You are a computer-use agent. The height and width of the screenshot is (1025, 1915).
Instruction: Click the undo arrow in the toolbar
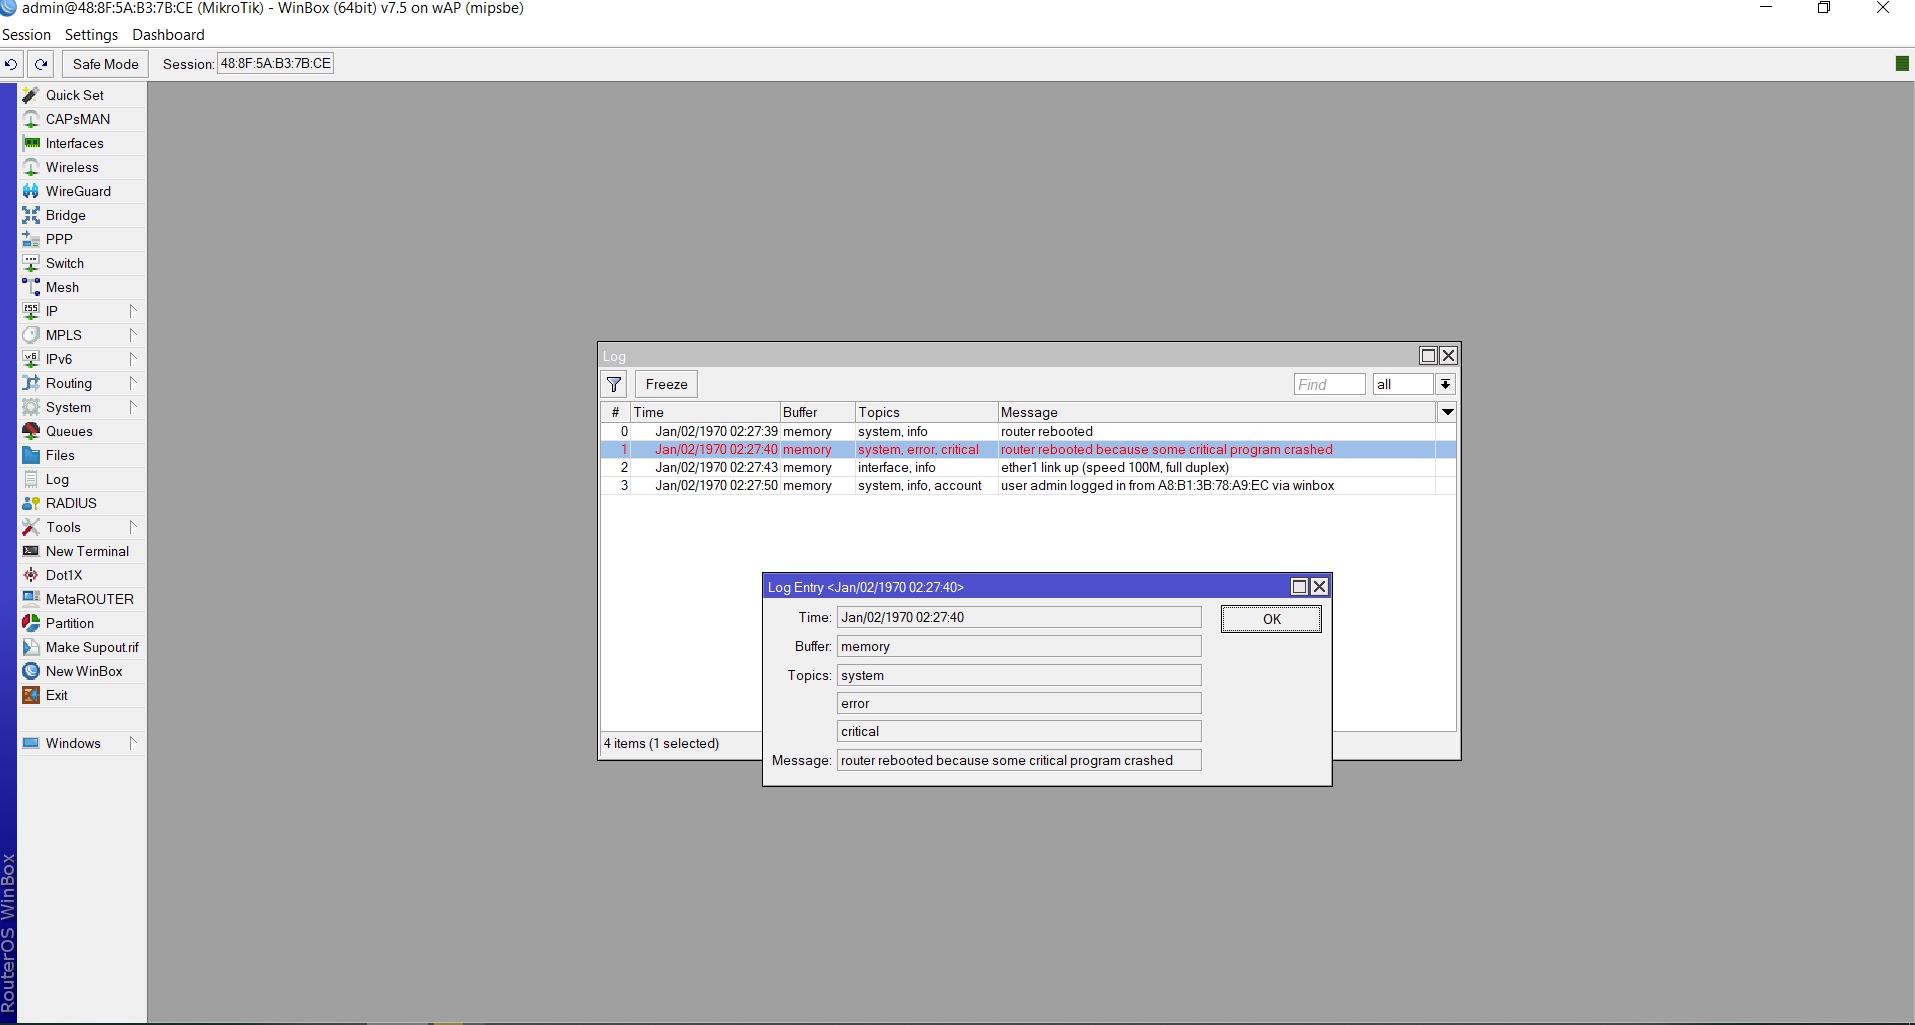11,64
